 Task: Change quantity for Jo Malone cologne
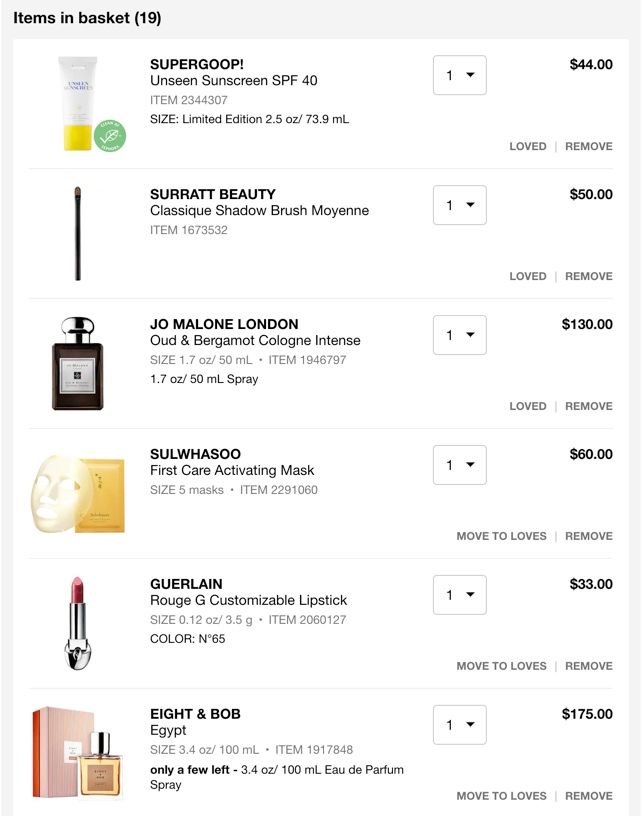tap(459, 334)
